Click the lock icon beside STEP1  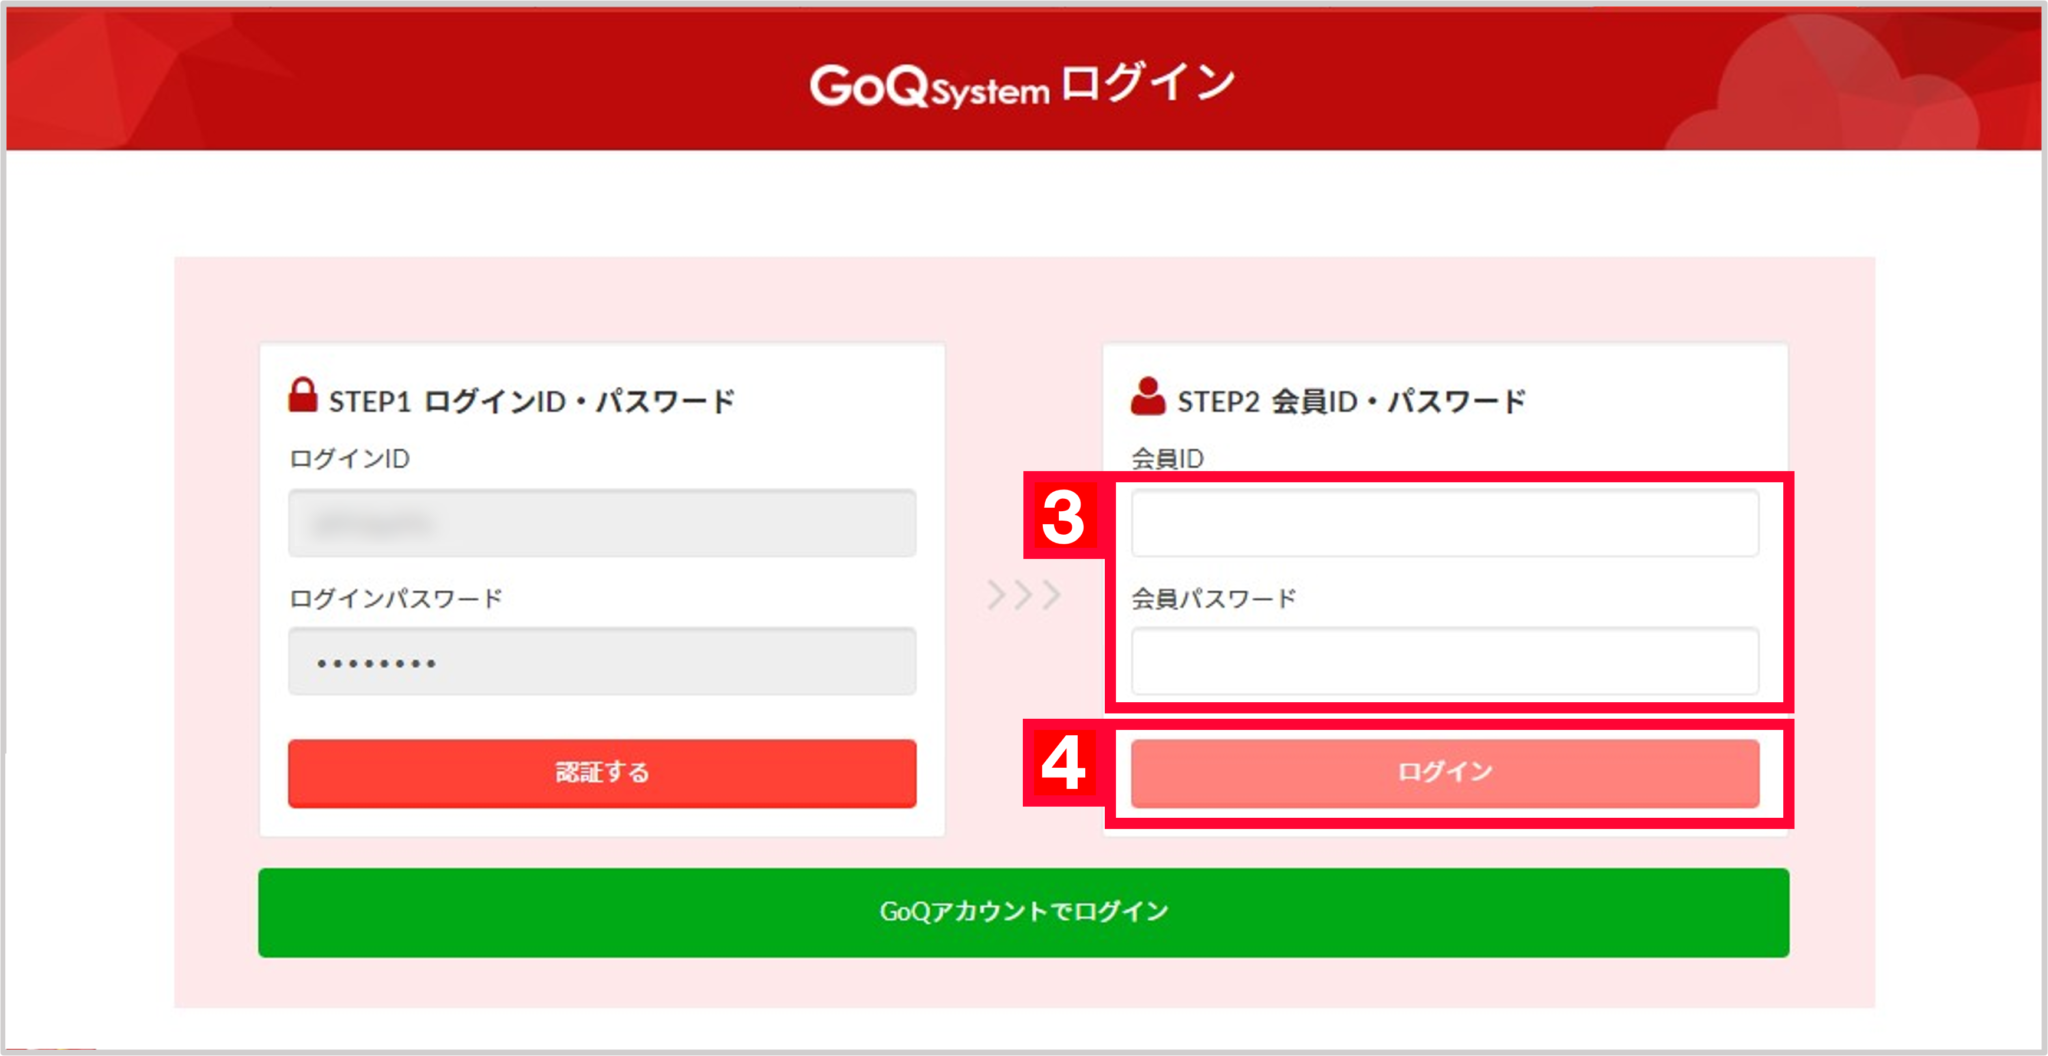tap(303, 394)
